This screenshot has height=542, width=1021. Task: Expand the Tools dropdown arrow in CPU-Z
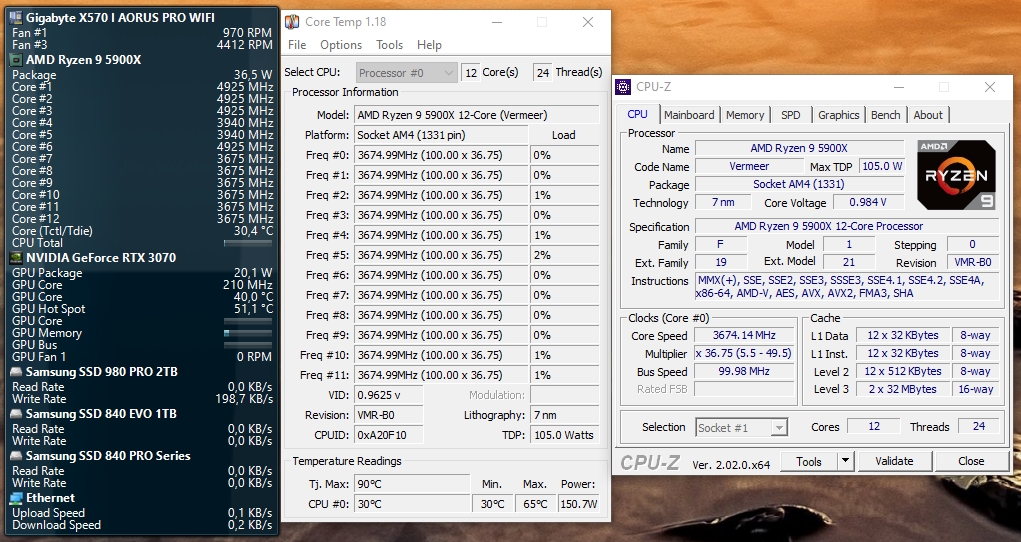point(845,461)
